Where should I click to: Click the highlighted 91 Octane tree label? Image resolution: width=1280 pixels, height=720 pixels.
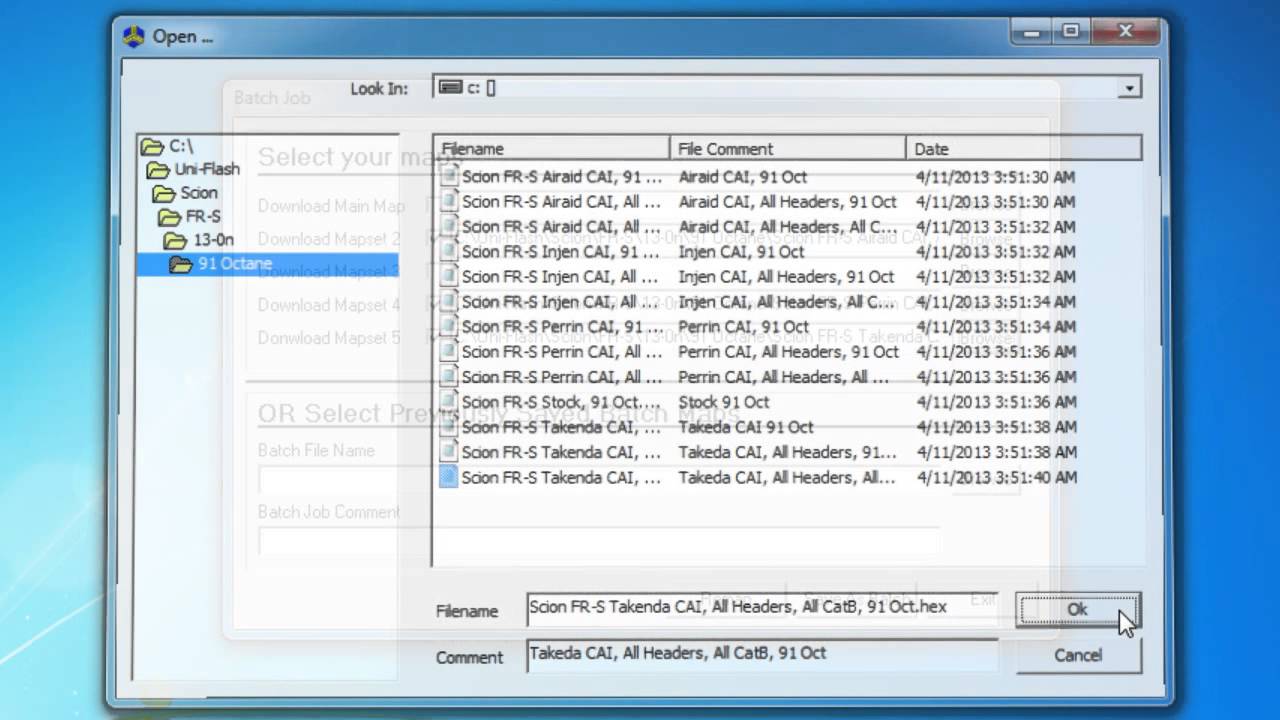point(235,264)
